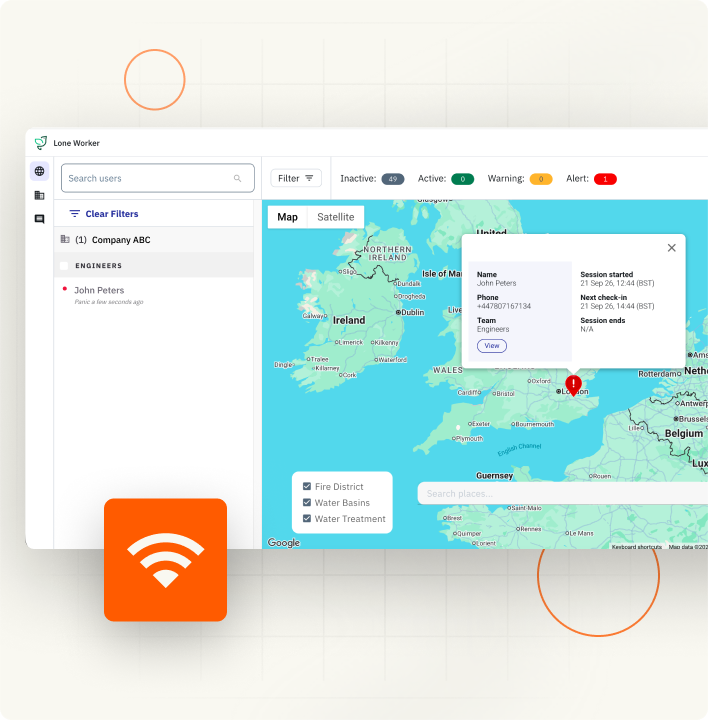Click the filter lines icon beside Clear Filters
Viewport: 708px width, 720px height.
click(74, 214)
